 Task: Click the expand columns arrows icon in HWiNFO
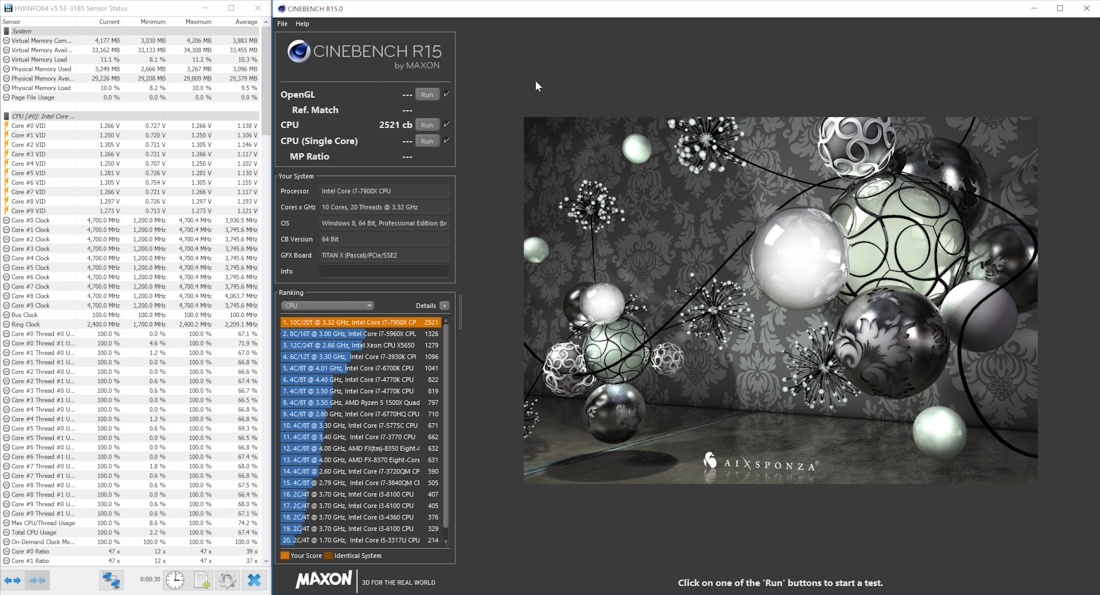tap(12, 580)
